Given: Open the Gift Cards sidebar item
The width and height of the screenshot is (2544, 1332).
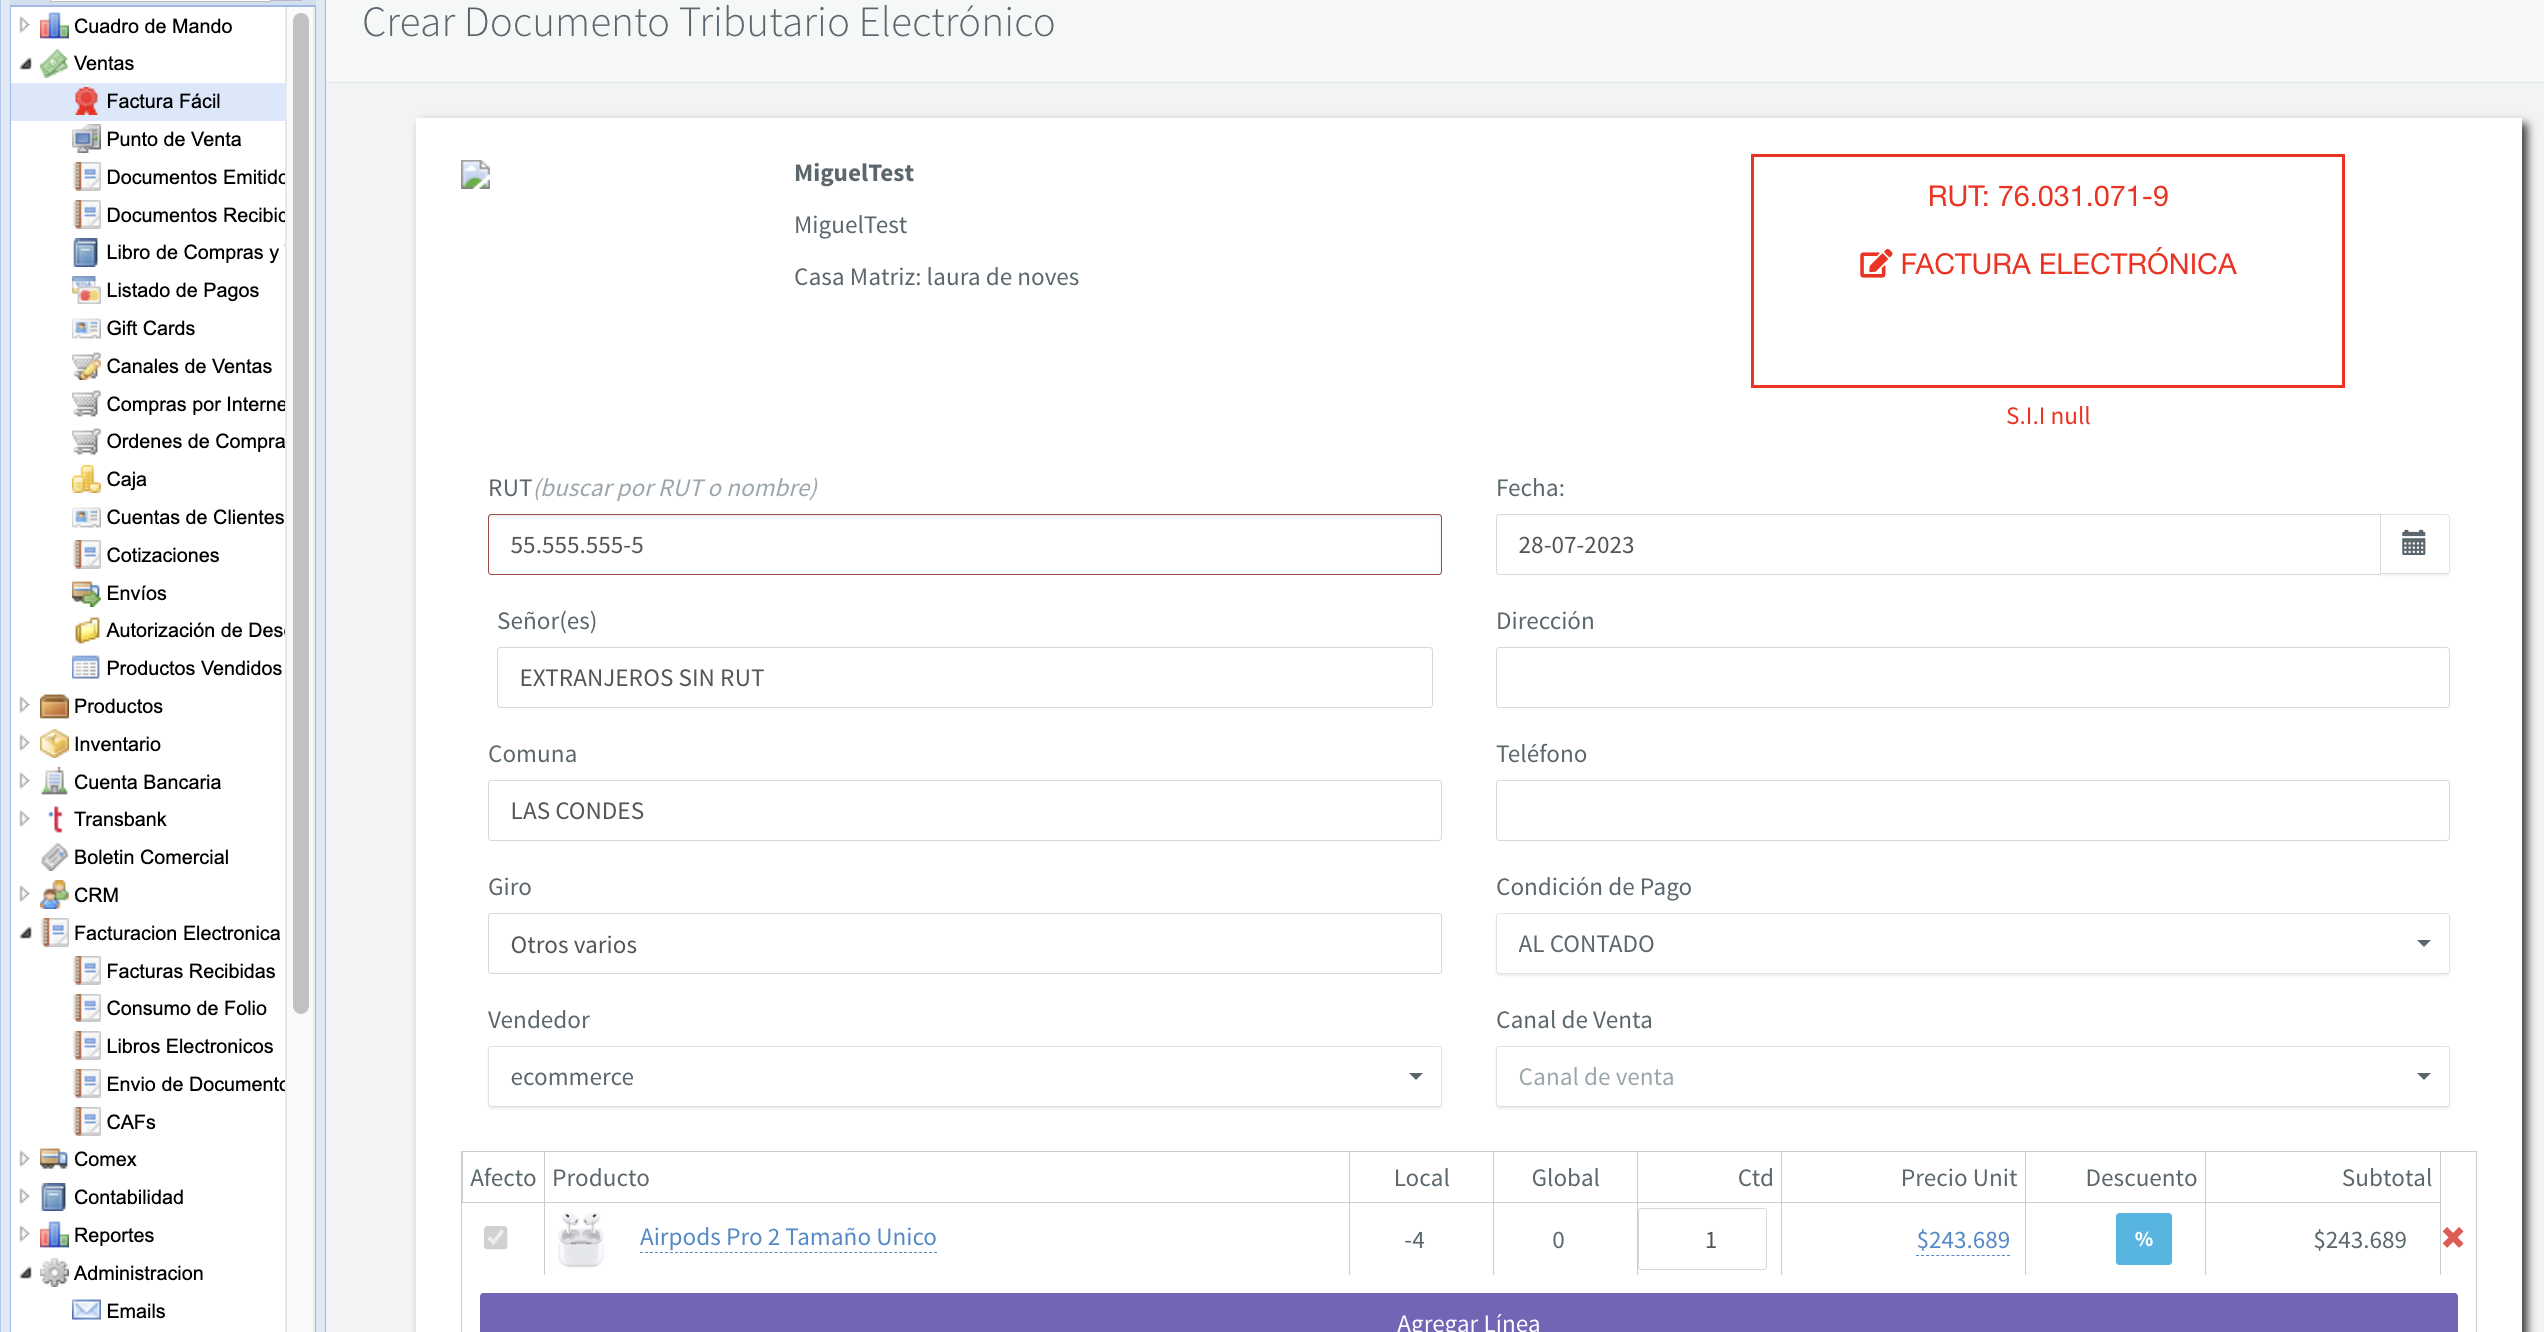Looking at the screenshot, I should click(150, 328).
